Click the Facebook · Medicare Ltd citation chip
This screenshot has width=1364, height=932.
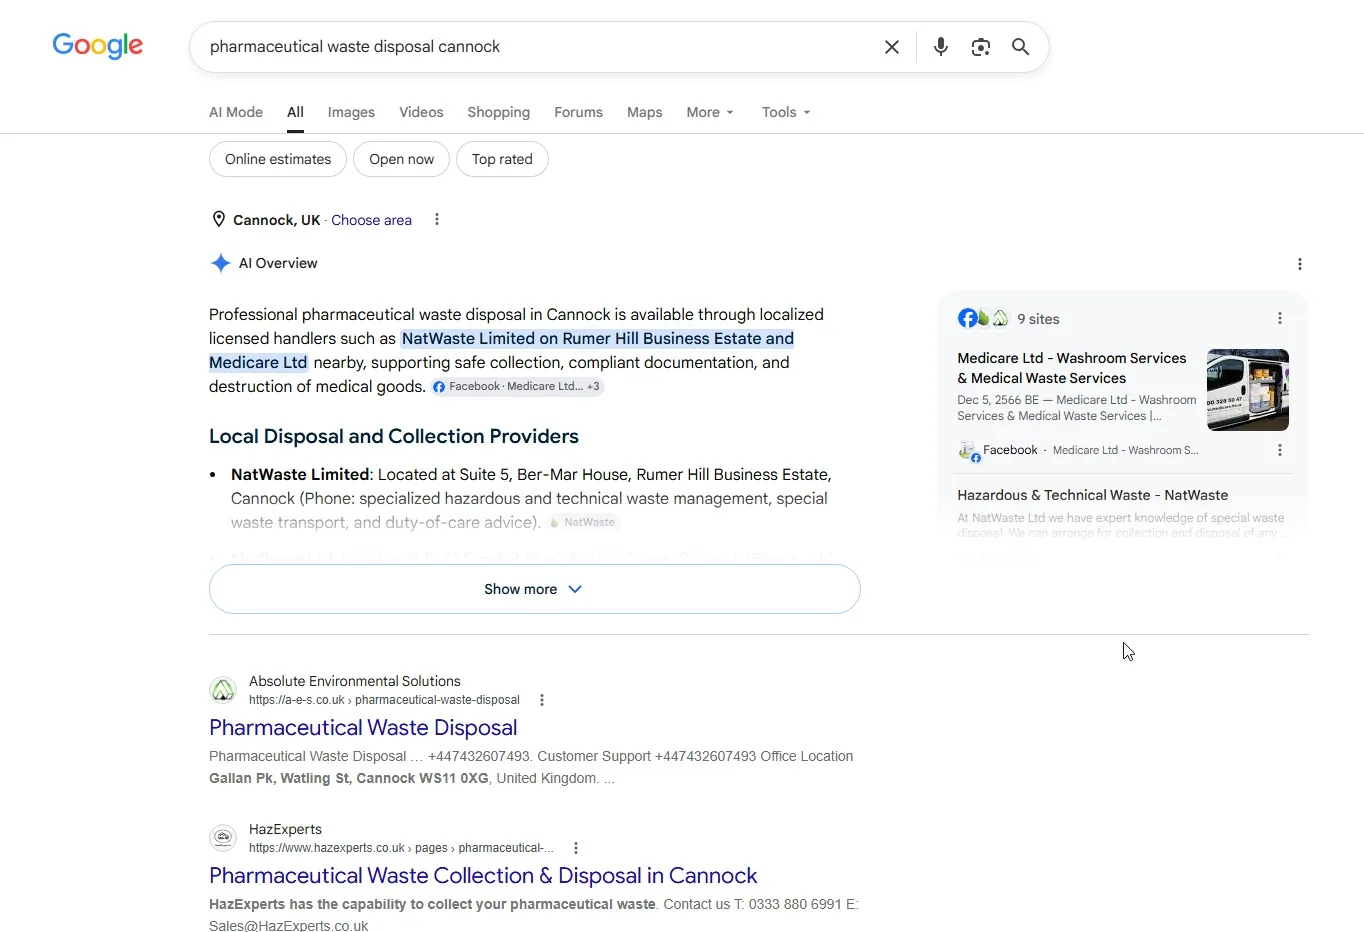[x=518, y=387]
